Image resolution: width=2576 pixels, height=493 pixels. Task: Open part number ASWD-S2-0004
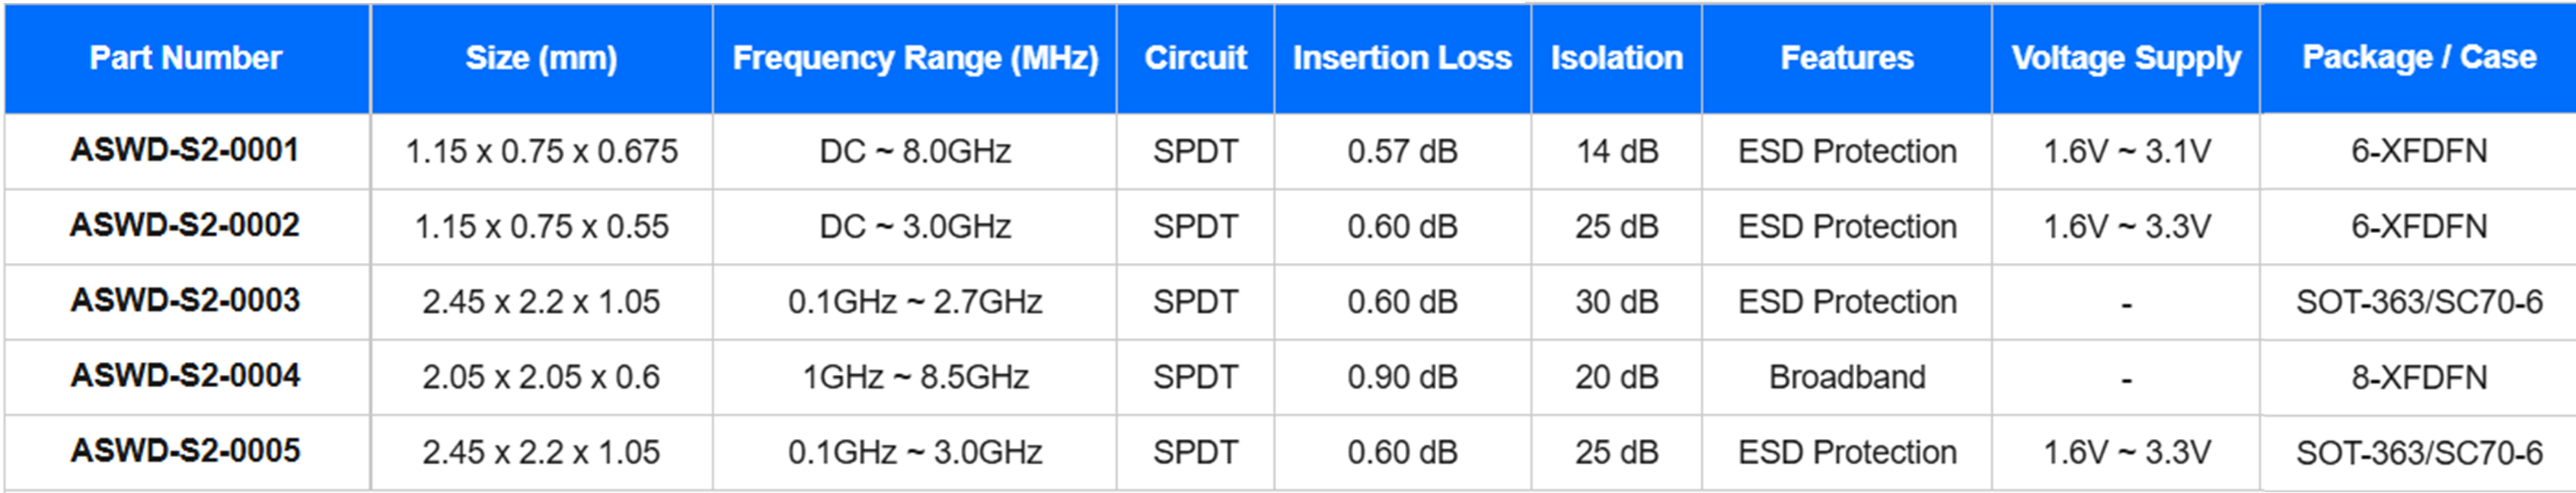pyautogui.click(x=185, y=375)
